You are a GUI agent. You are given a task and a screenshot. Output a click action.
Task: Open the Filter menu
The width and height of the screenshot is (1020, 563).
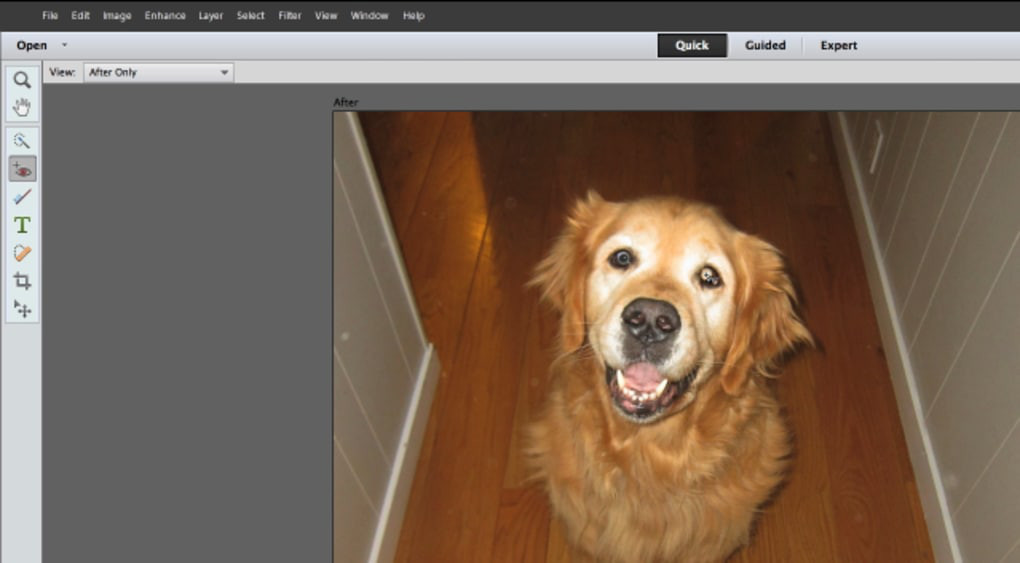coord(289,16)
